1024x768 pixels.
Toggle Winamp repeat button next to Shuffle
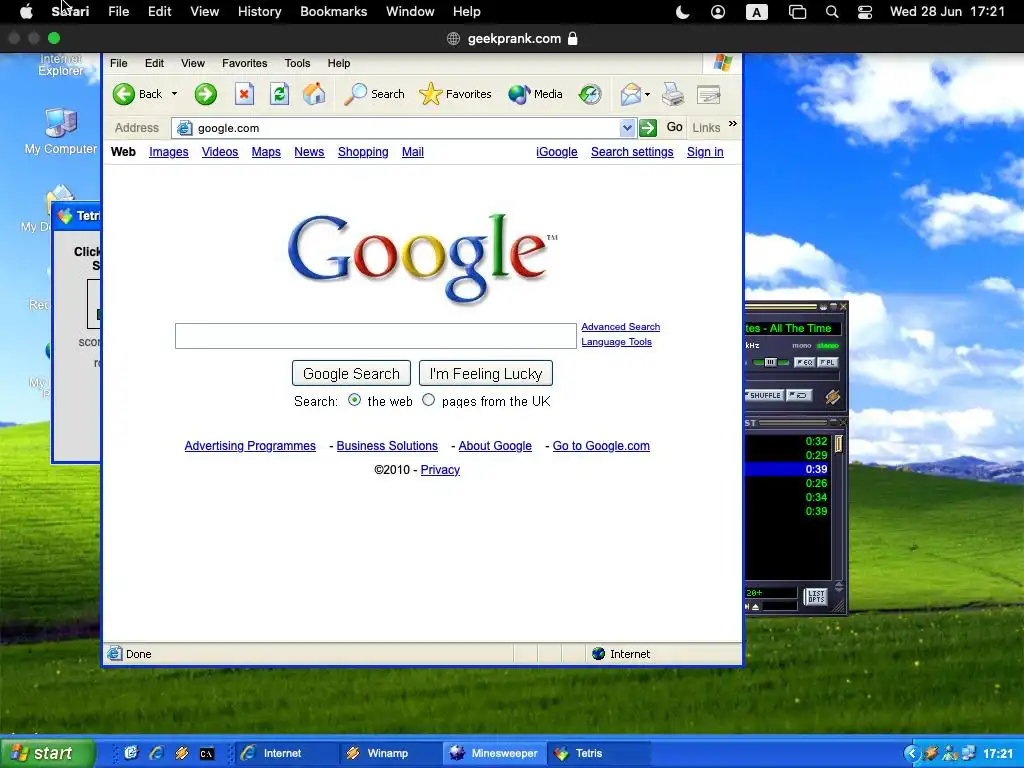[799, 395]
